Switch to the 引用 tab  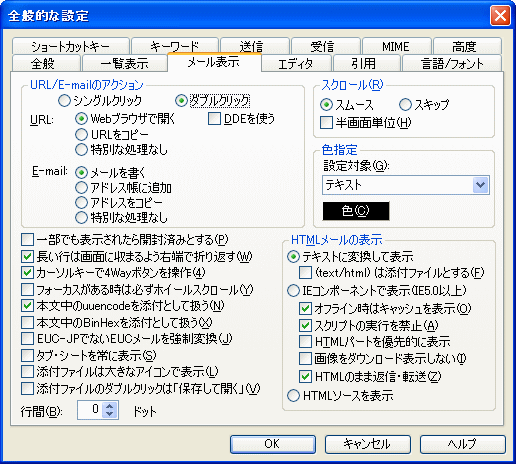[367, 63]
